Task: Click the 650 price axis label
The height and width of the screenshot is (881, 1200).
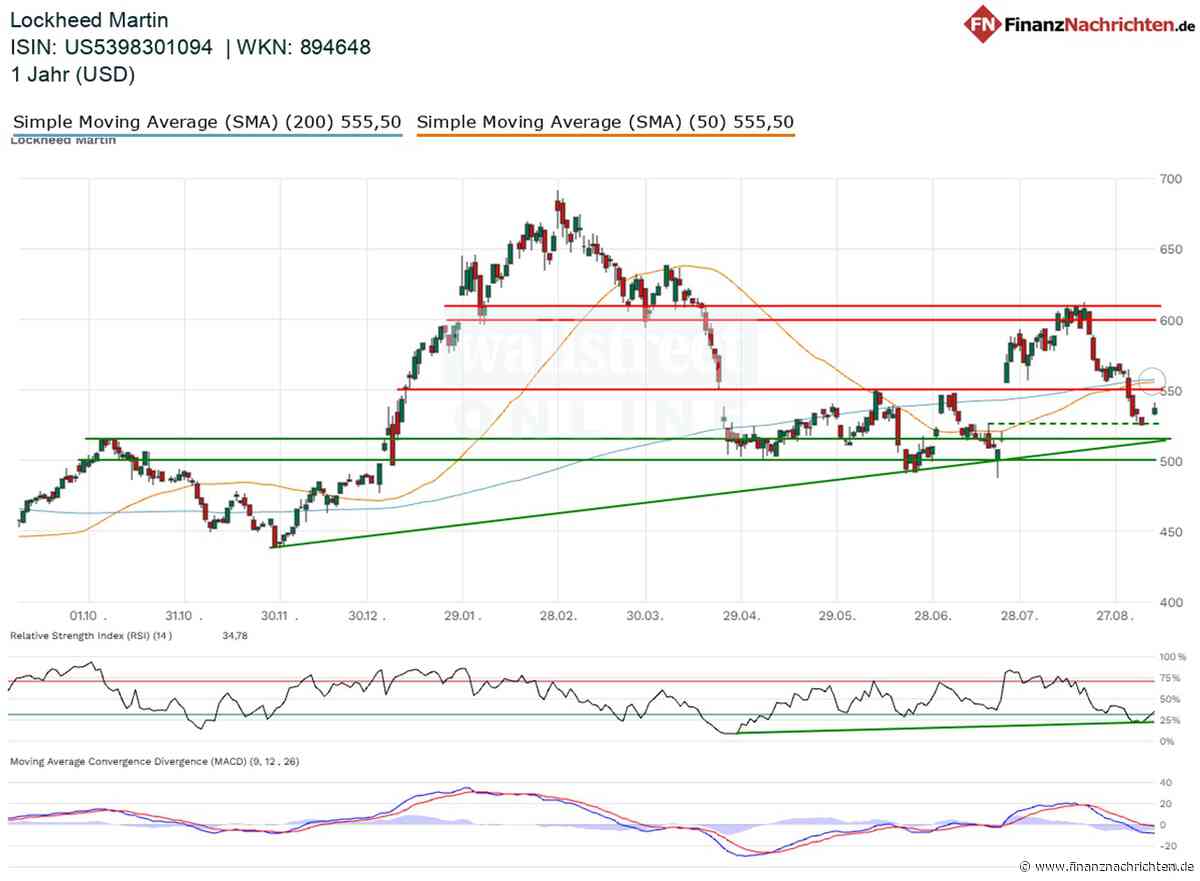Action: (x=1169, y=249)
